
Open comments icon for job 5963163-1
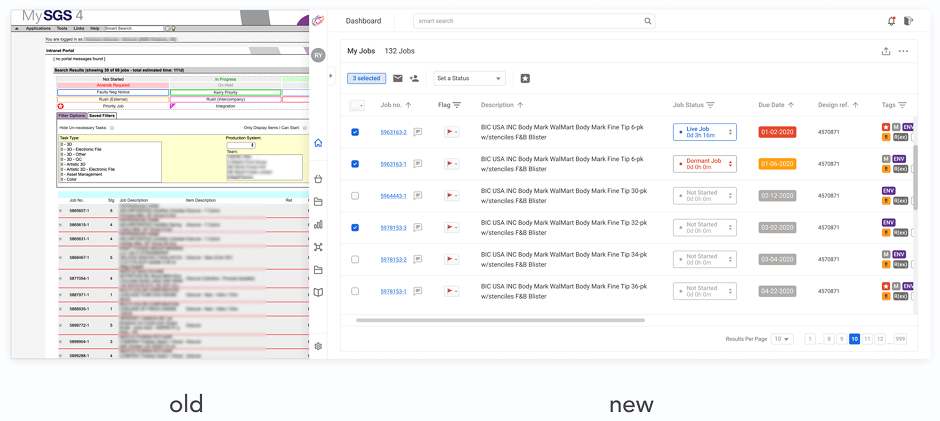(418, 164)
